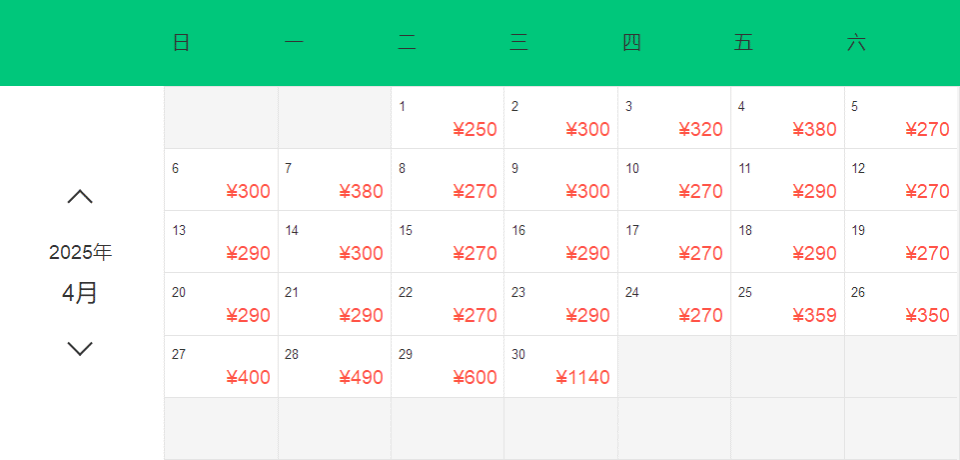The width and height of the screenshot is (960, 460).
Task: Choose April 28 priced ¥490
Action: click(x=334, y=366)
